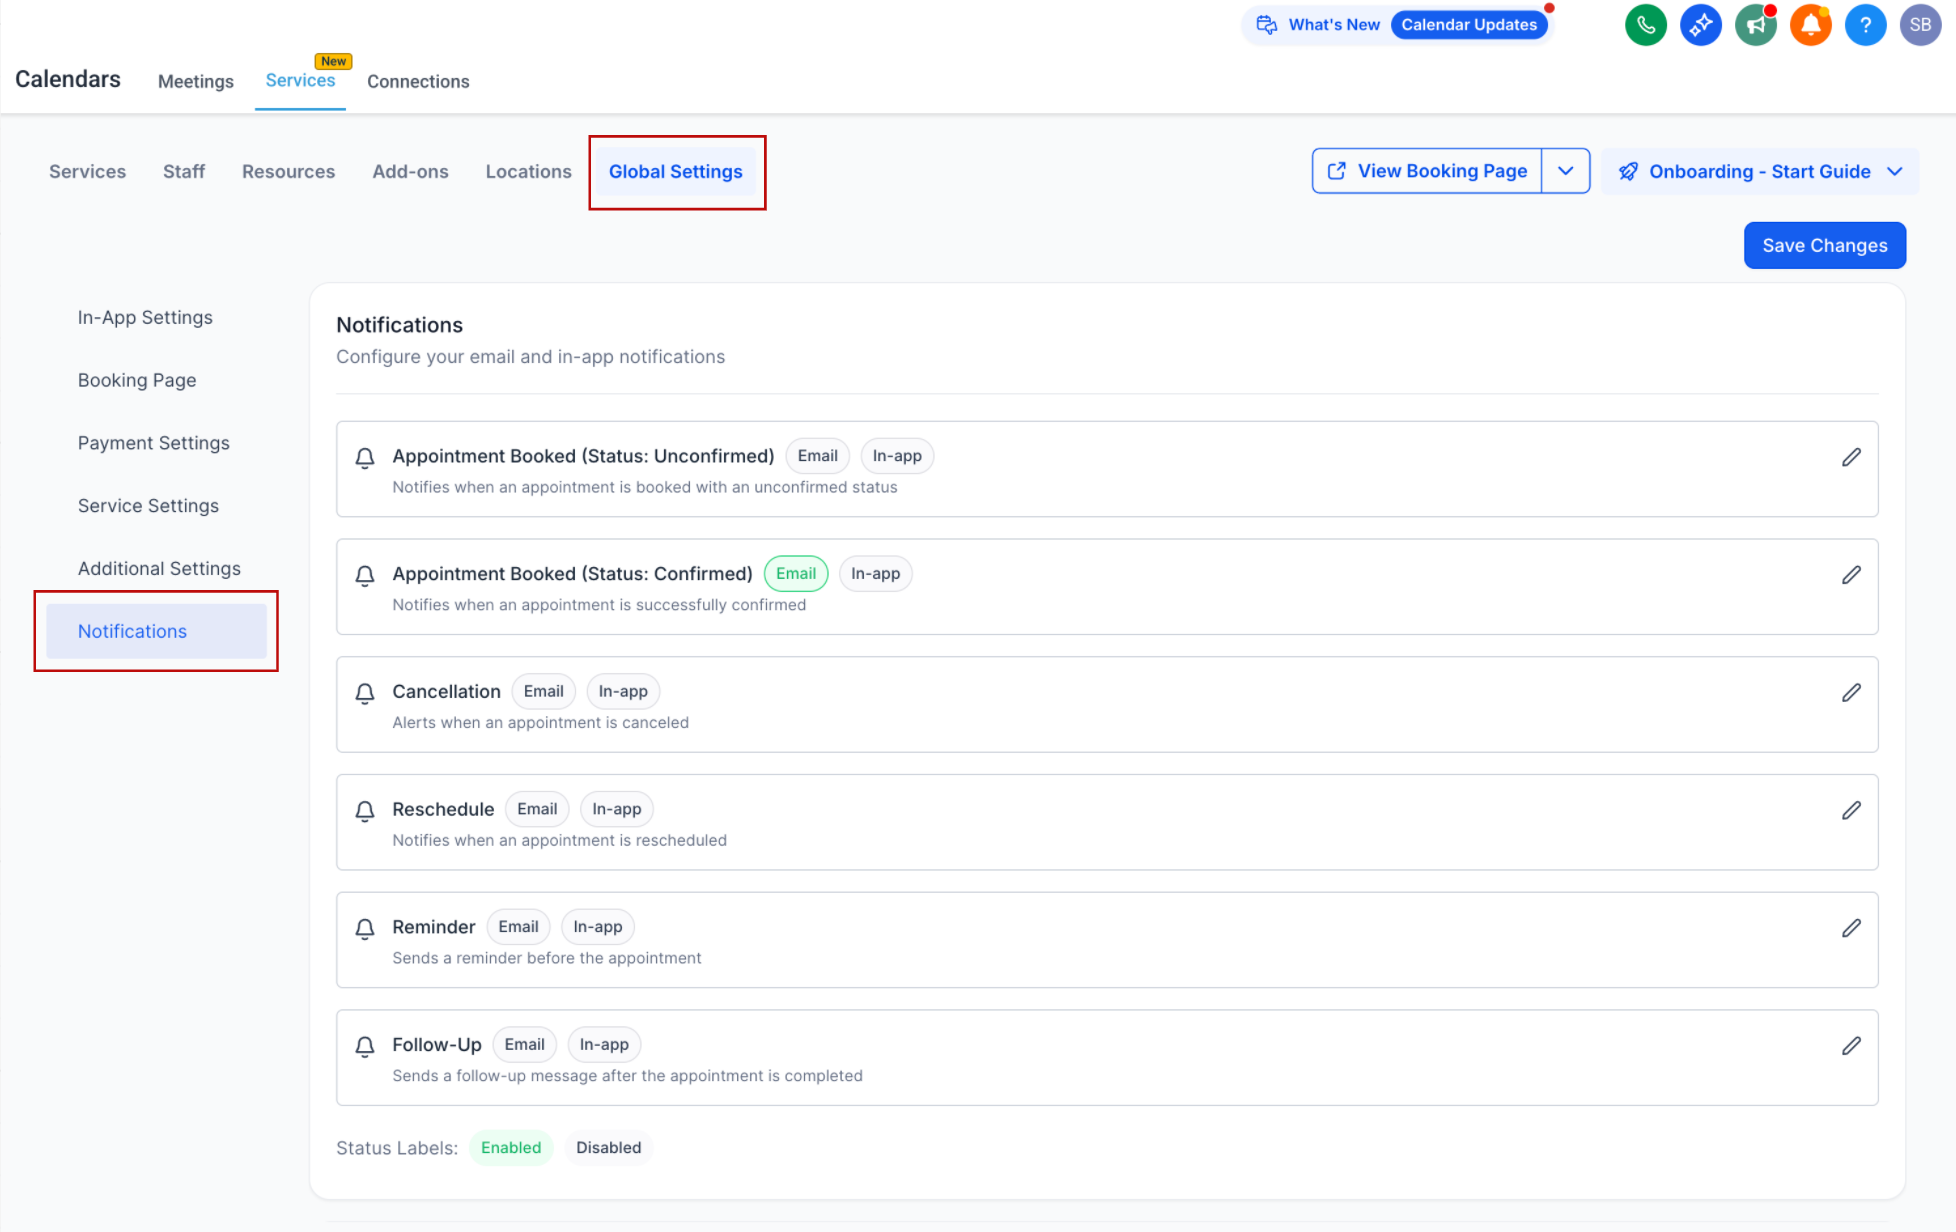
Task: Click the Save Changes button
Action: (1824, 246)
